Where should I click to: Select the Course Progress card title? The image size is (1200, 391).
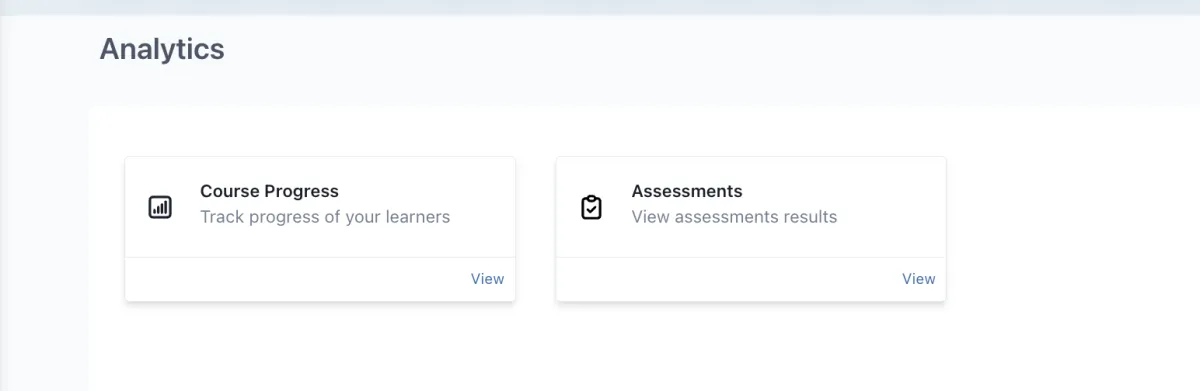click(x=269, y=191)
